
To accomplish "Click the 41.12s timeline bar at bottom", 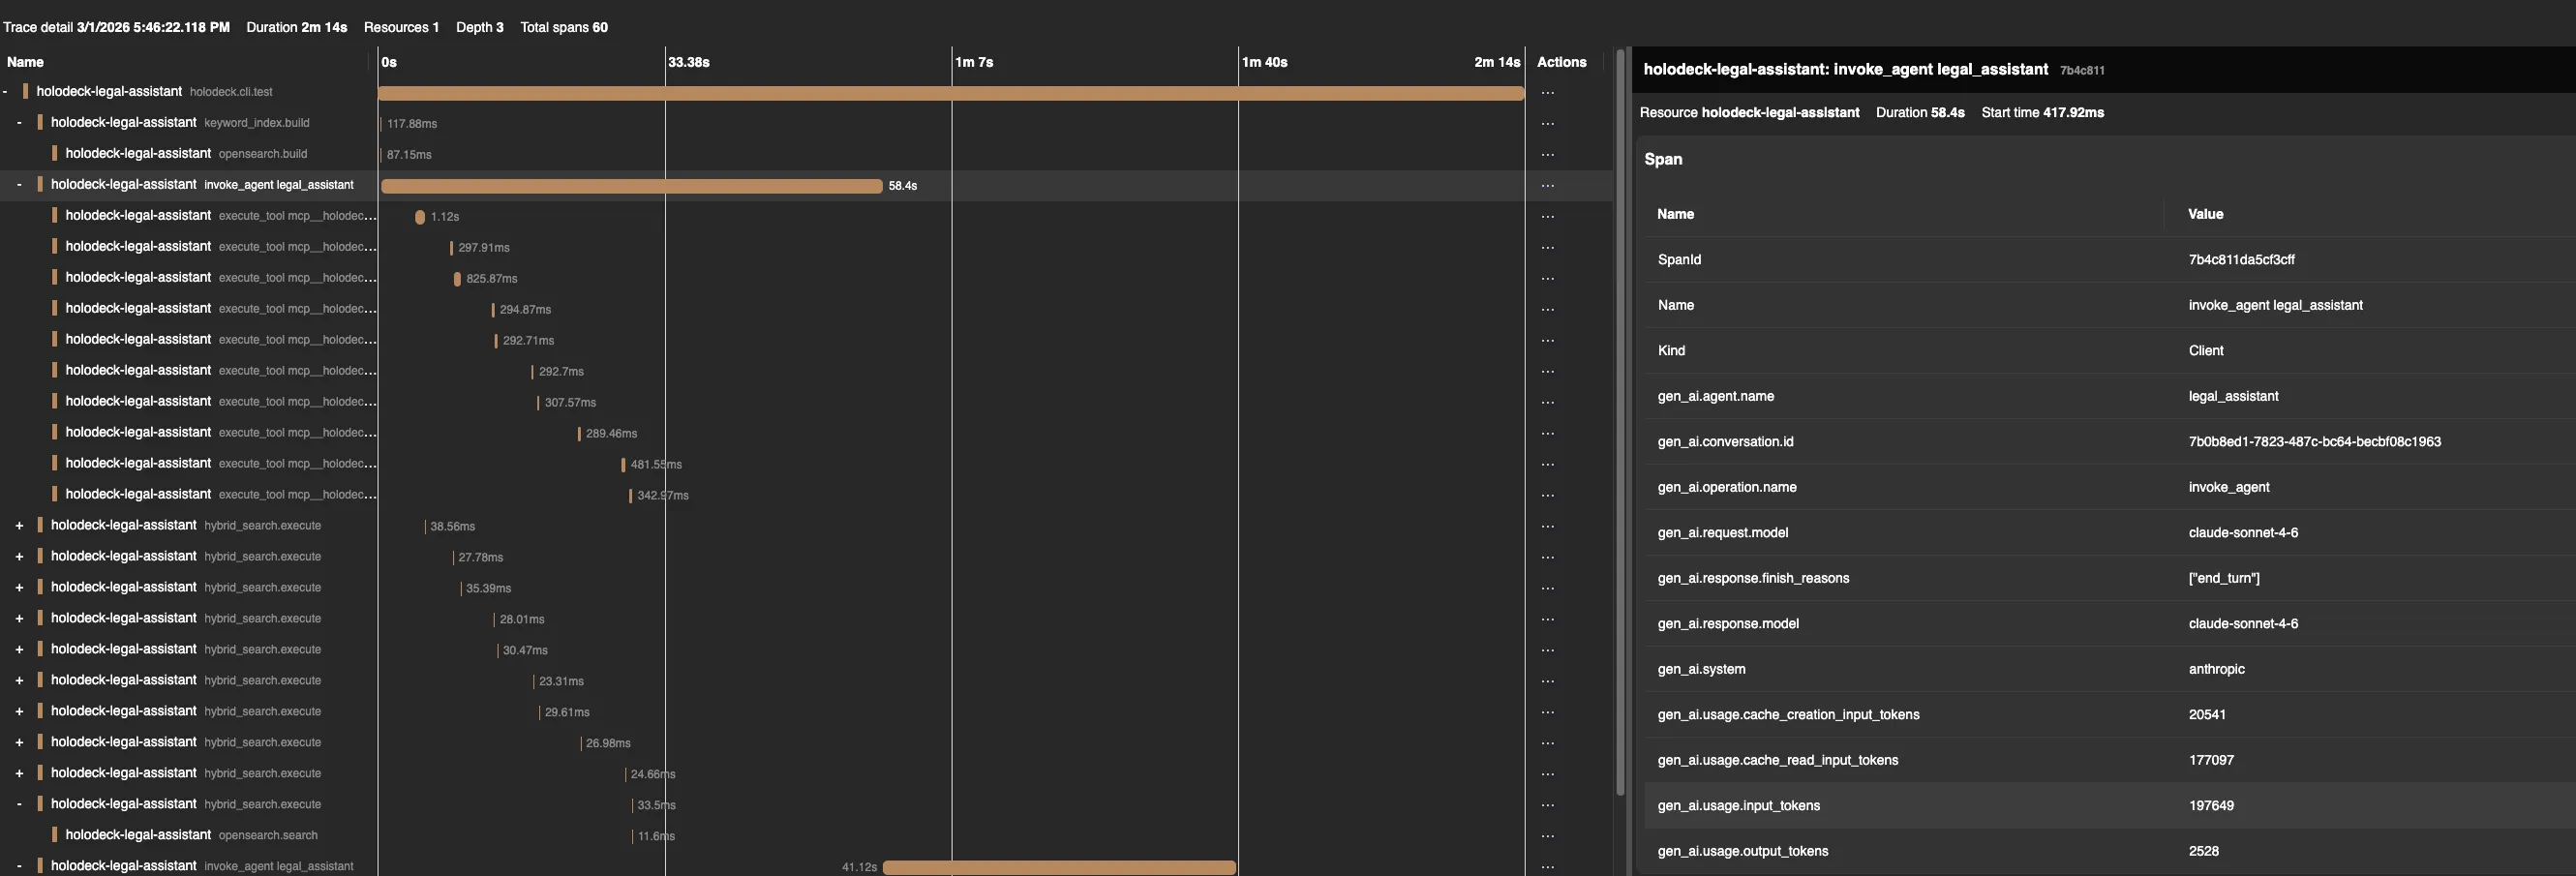I will point(1058,866).
